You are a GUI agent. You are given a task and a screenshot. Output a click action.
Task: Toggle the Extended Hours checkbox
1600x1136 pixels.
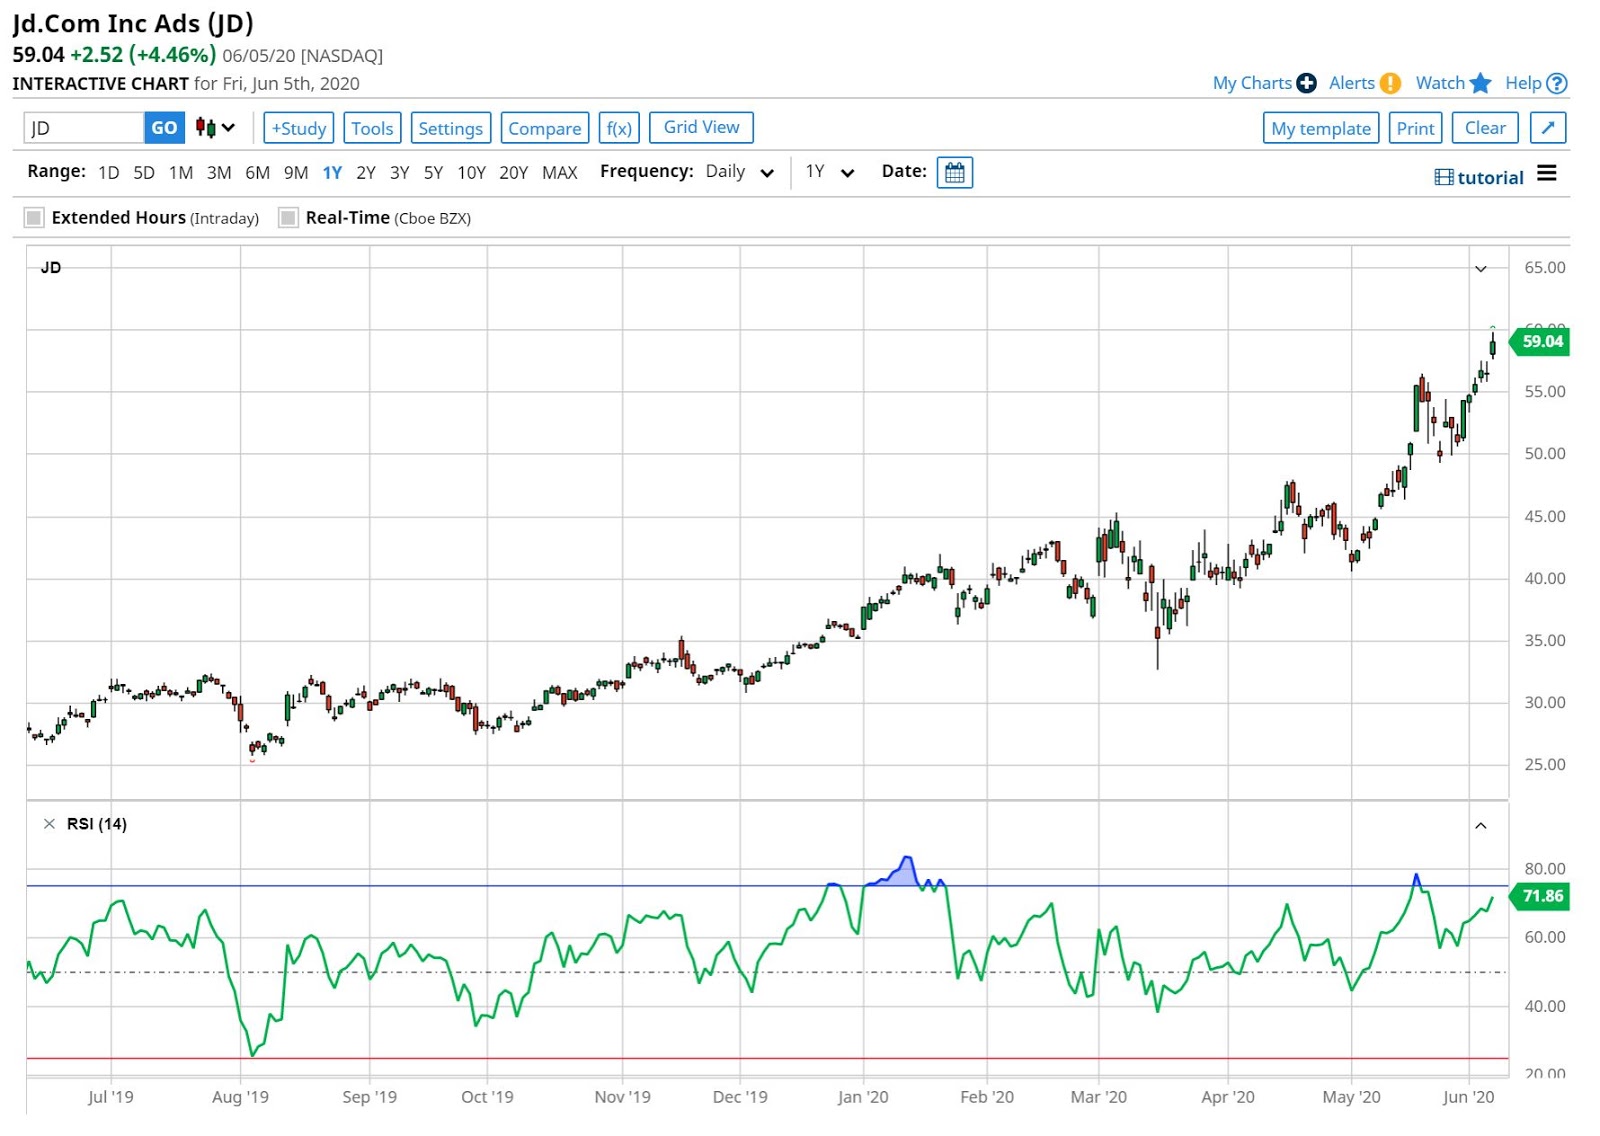tap(34, 218)
